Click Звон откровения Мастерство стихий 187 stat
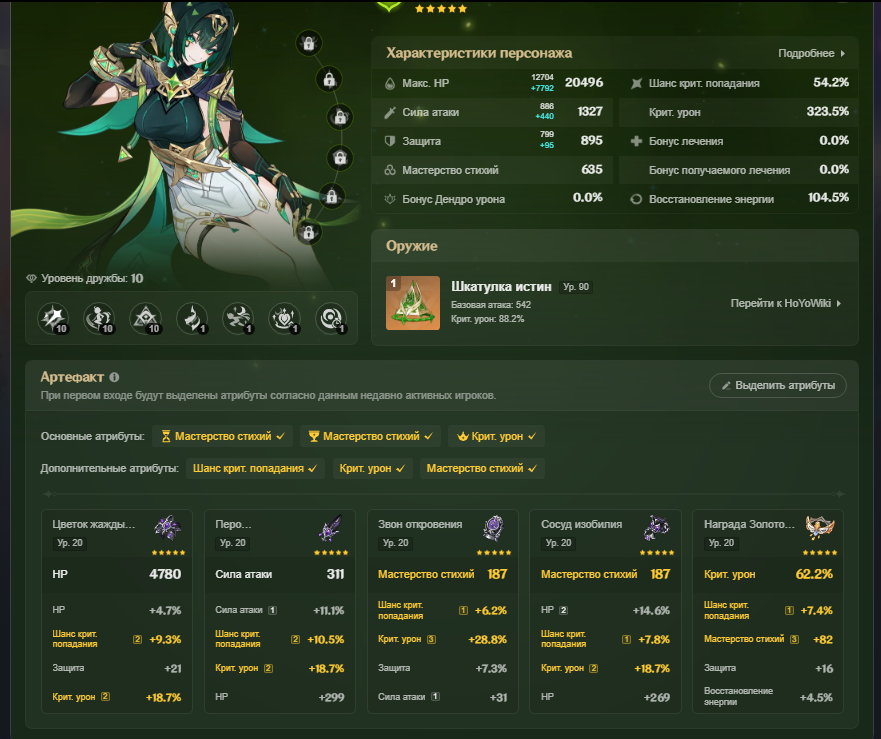This screenshot has height=739, width=881. (443, 574)
